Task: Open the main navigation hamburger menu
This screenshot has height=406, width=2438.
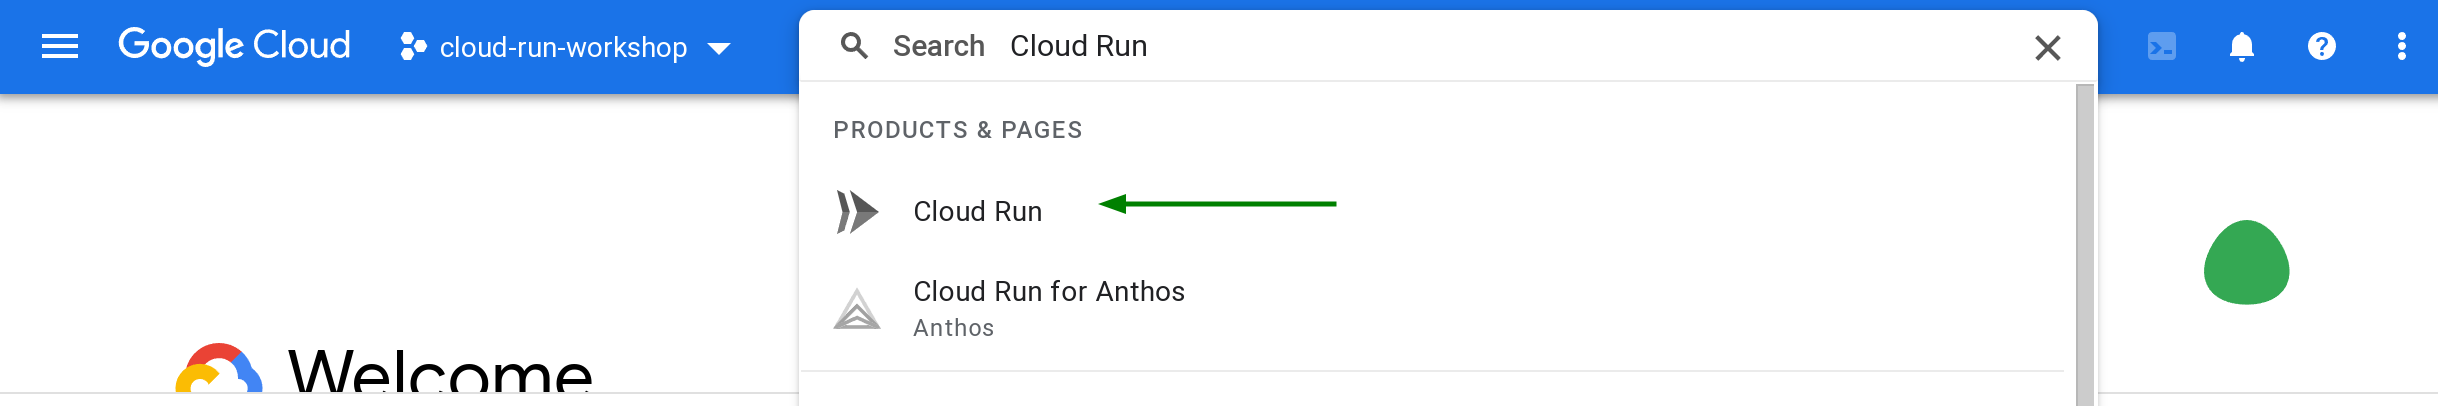Action: click(x=60, y=46)
